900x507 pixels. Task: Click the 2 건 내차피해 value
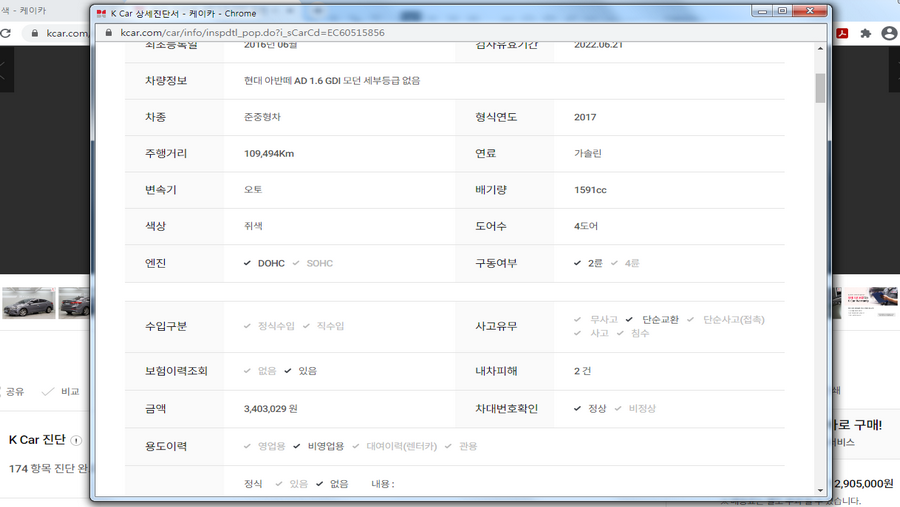click(x=582, y=371)
